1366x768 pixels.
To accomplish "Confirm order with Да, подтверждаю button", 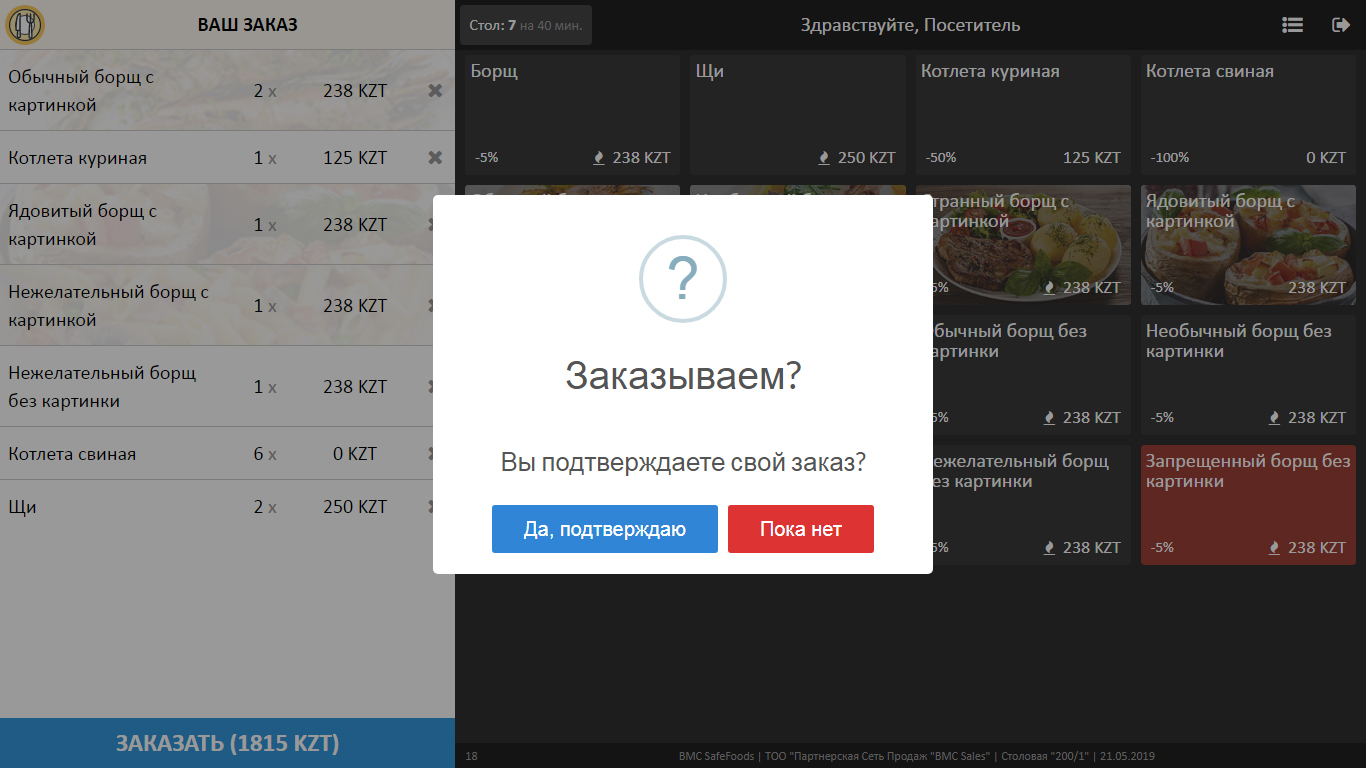I will point(604,529).
